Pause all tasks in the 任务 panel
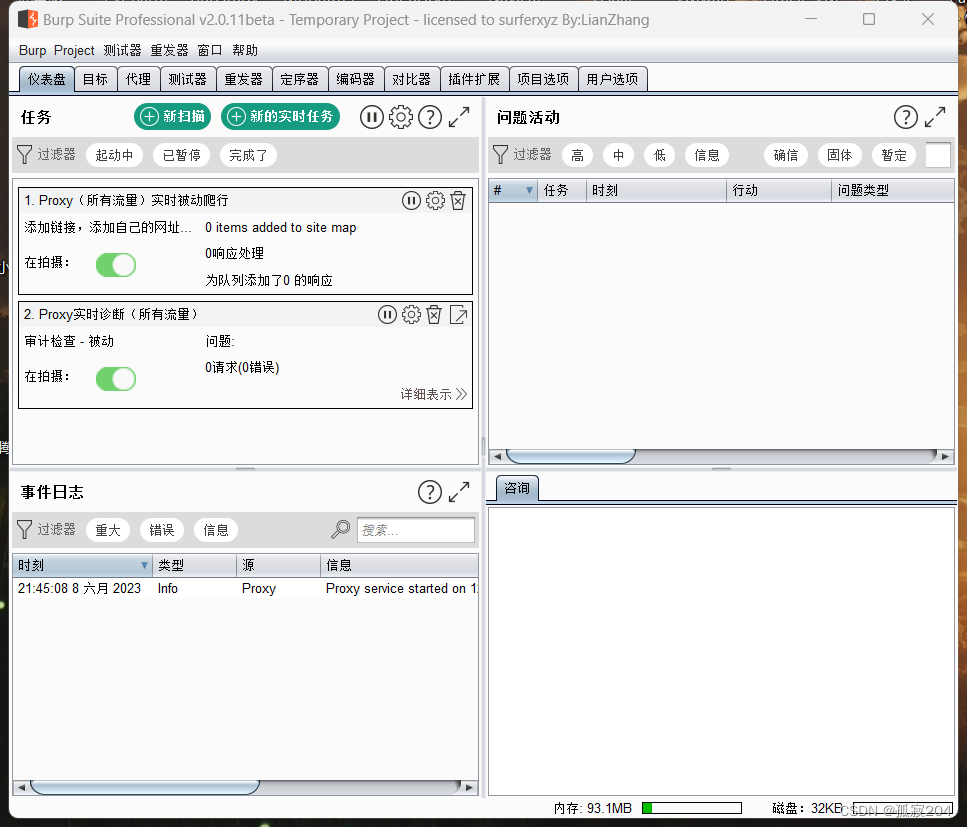967x827 pixels. (371, 117)
